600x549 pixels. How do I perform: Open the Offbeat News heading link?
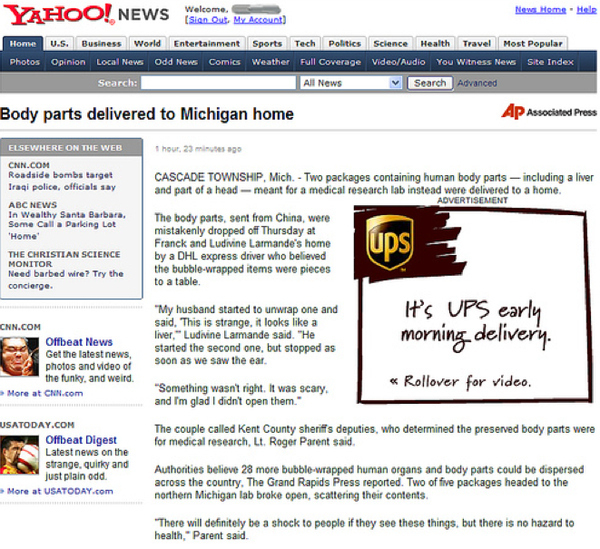[79, 342]
